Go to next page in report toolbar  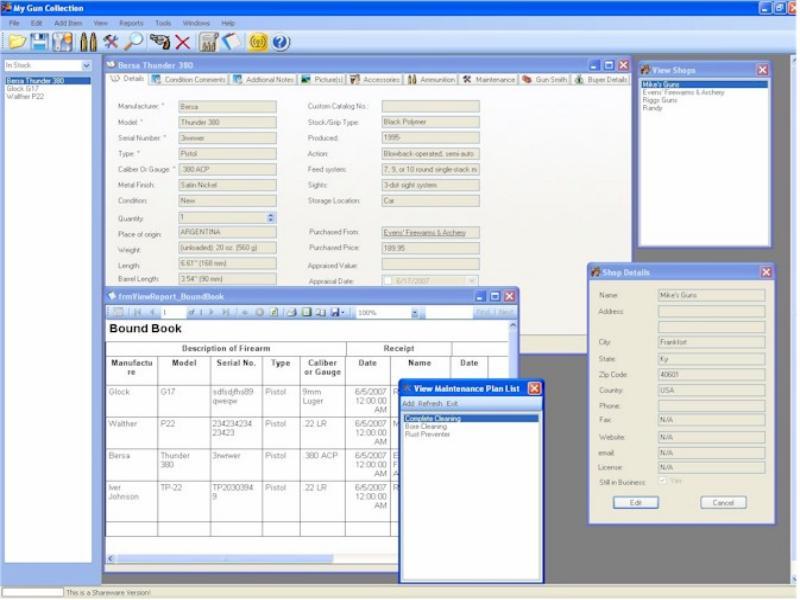point(211,312)
